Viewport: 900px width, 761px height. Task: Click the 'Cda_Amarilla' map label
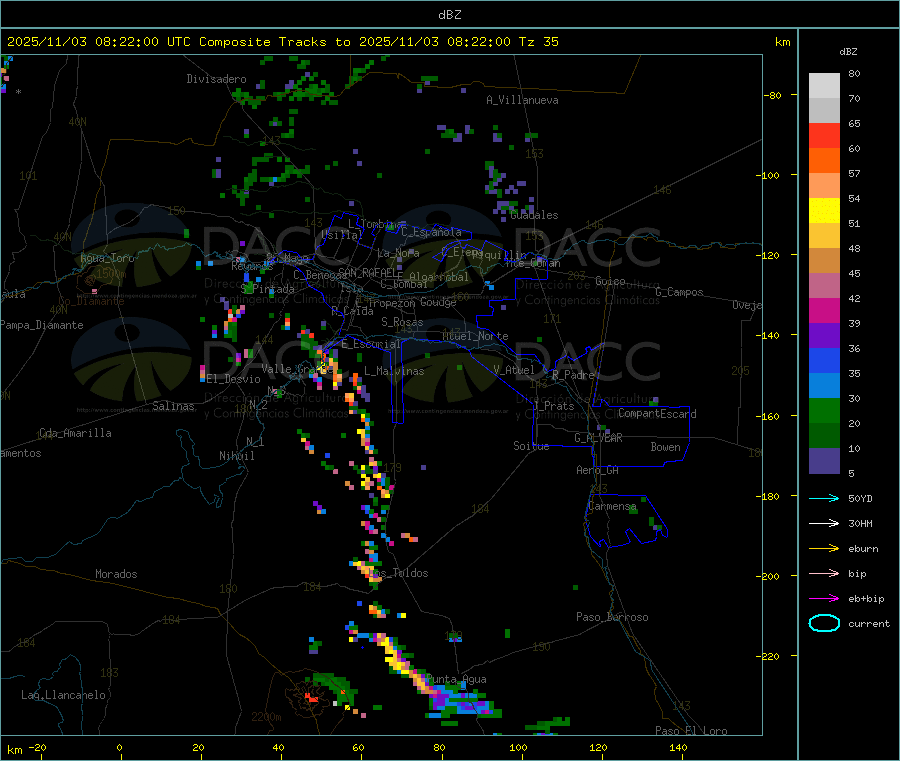click(x=75, y=433)
